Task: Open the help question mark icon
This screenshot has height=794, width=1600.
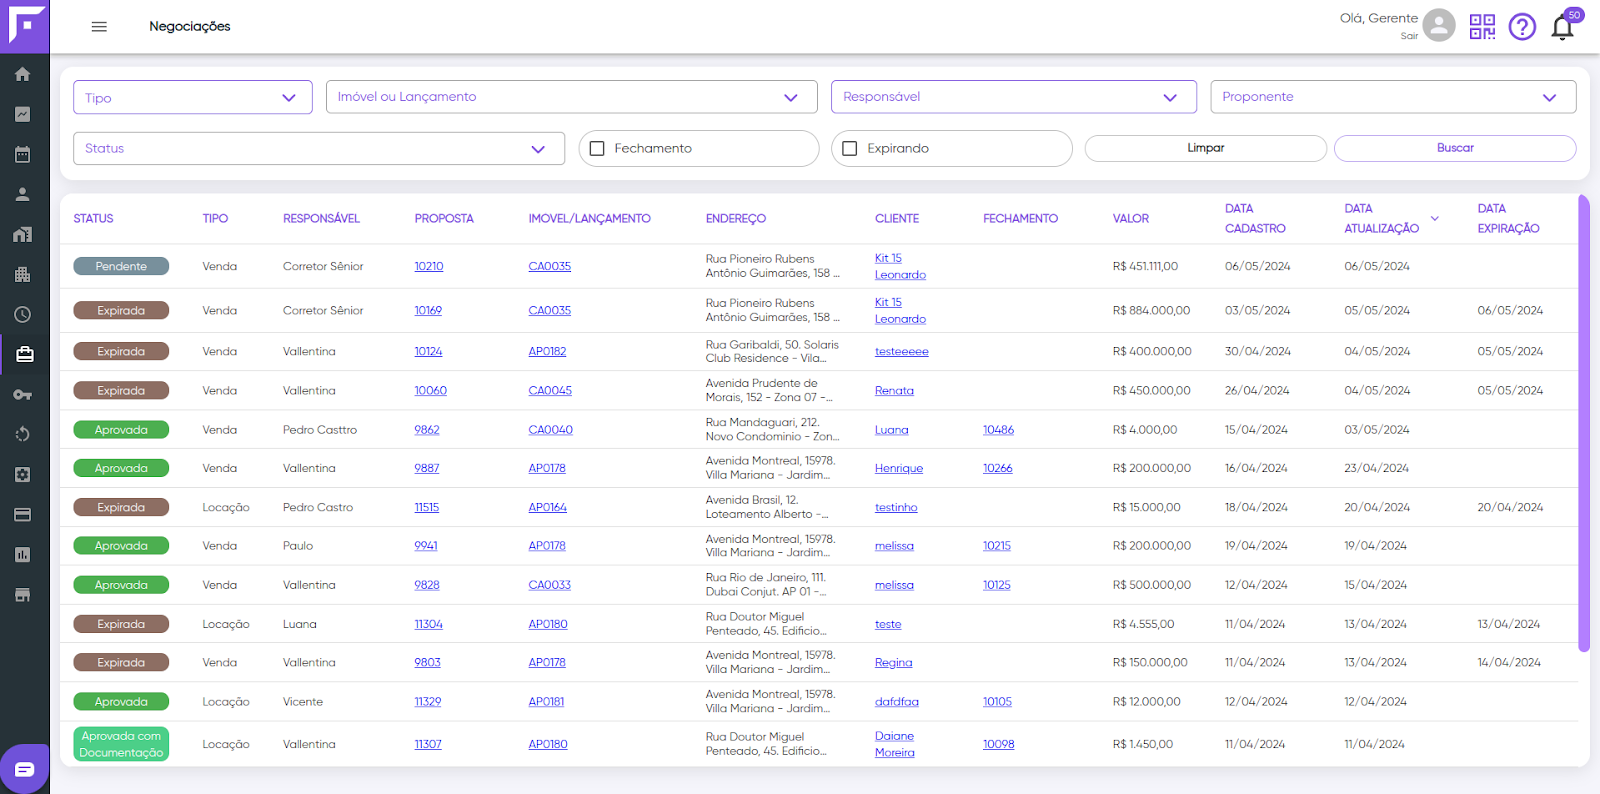Action: click(x=1522, y=27)
